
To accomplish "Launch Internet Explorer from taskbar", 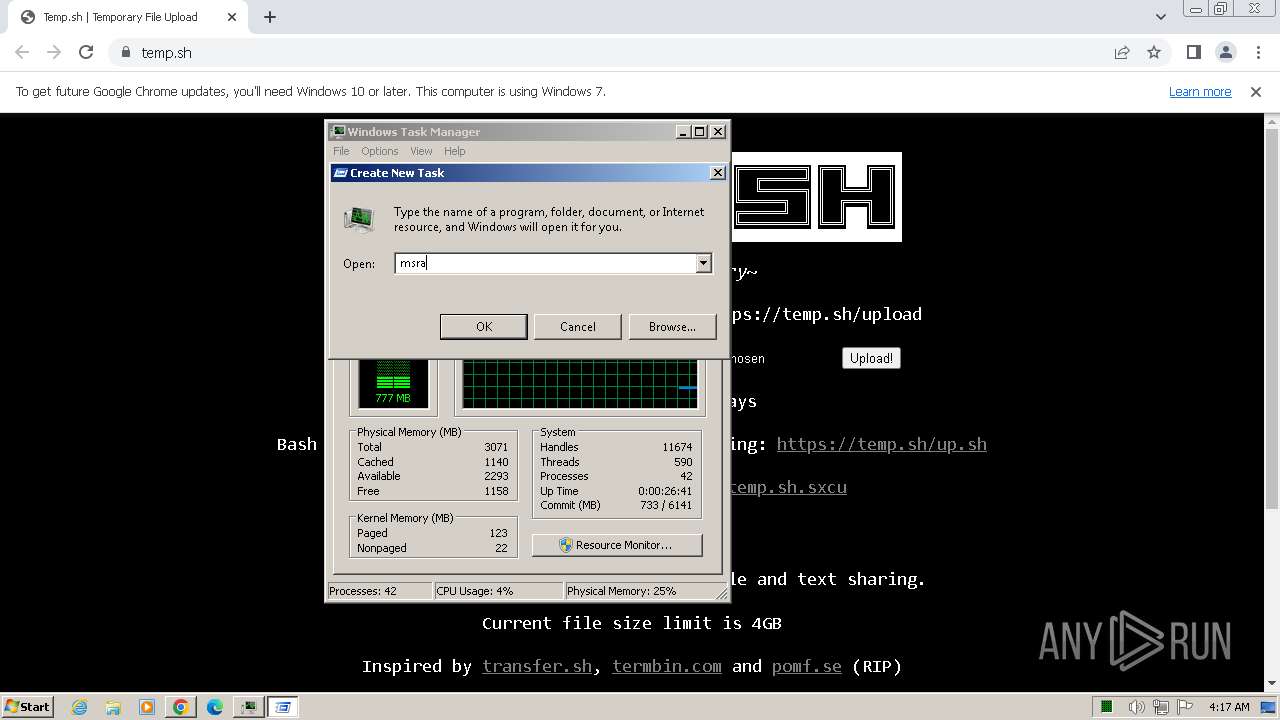I will coord(79,707).
